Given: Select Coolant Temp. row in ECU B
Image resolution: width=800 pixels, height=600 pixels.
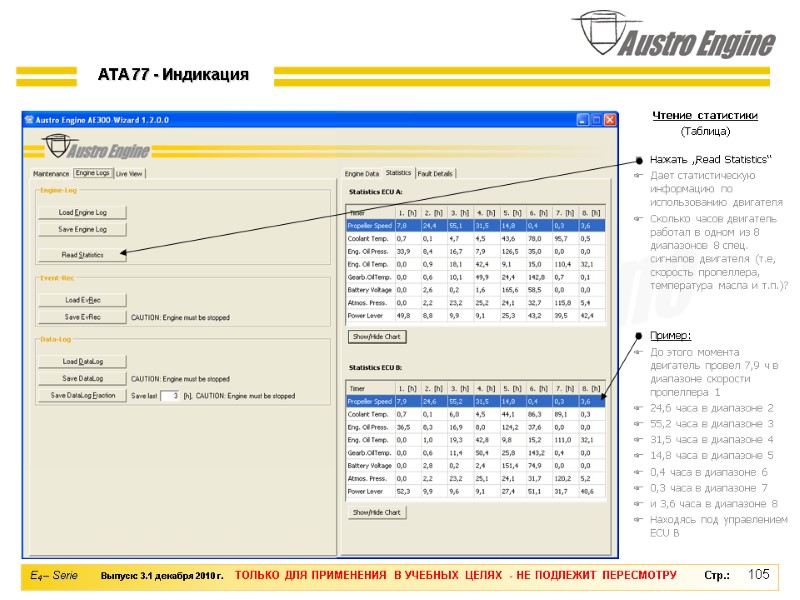Looking at the screenshot, I should coord(475,414).
